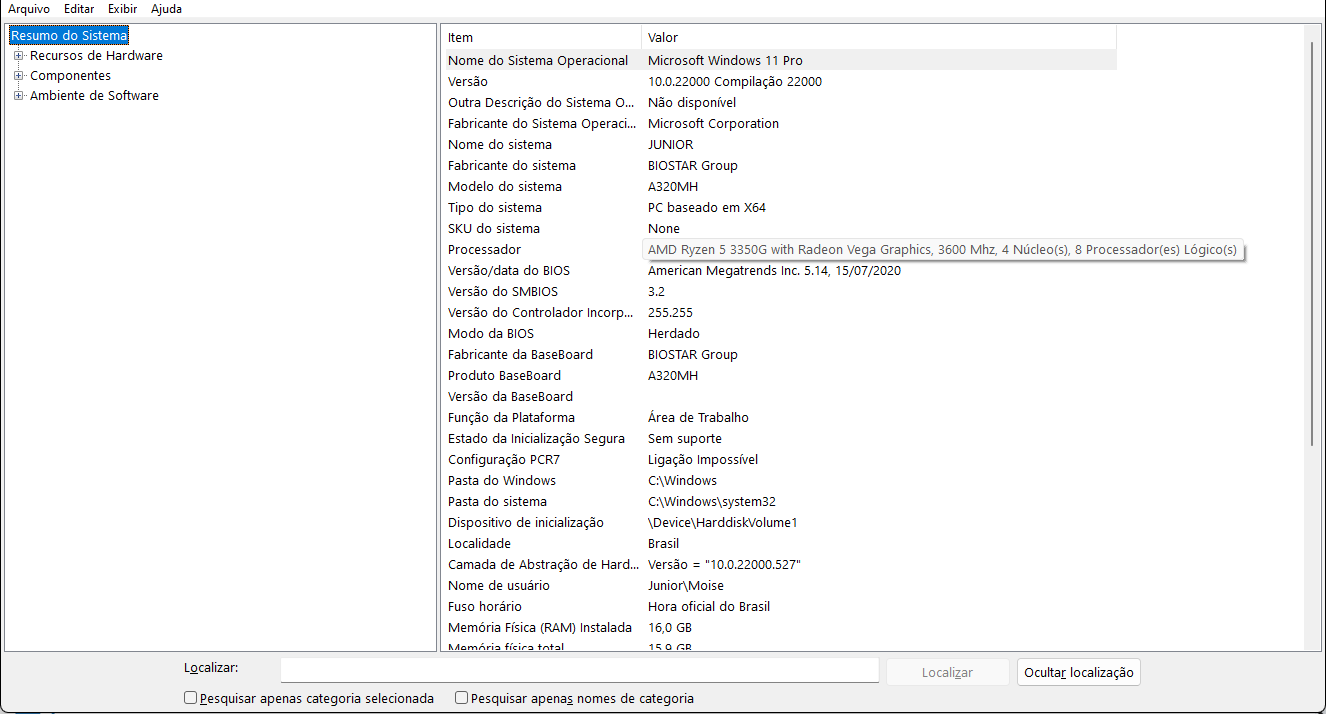Enable Pesquisar apenas nomes de categoria checkbox
Image resolution: width=1326 pixels, height=714 pixels.
pos(461,698)
